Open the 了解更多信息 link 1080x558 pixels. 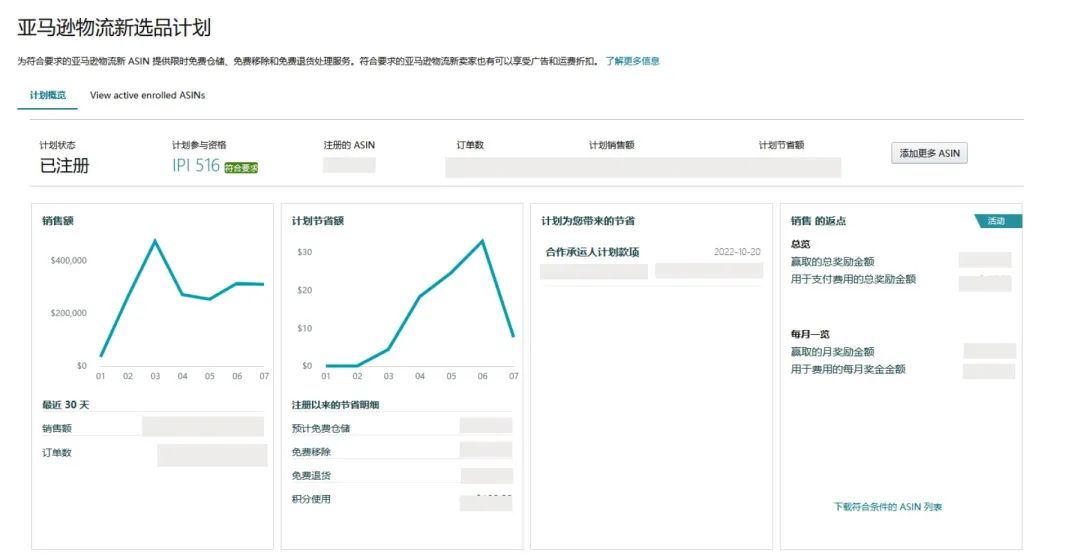point(632,61)
